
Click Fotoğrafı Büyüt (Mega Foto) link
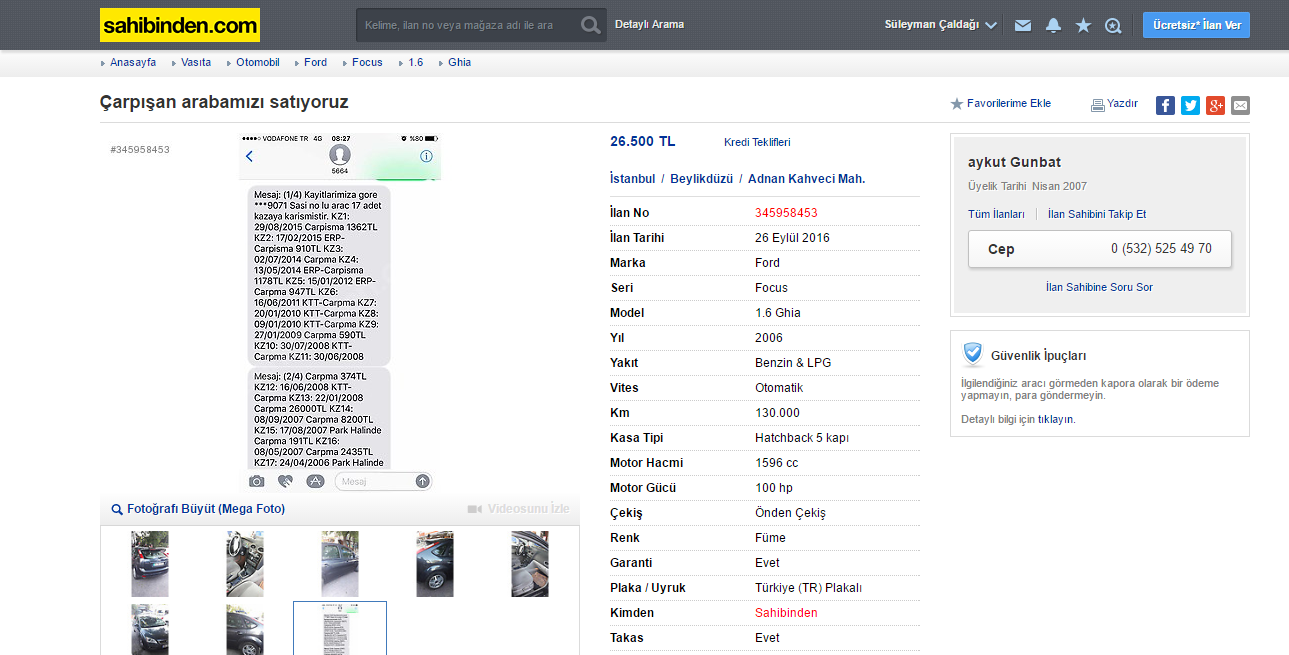coord(206,509)
